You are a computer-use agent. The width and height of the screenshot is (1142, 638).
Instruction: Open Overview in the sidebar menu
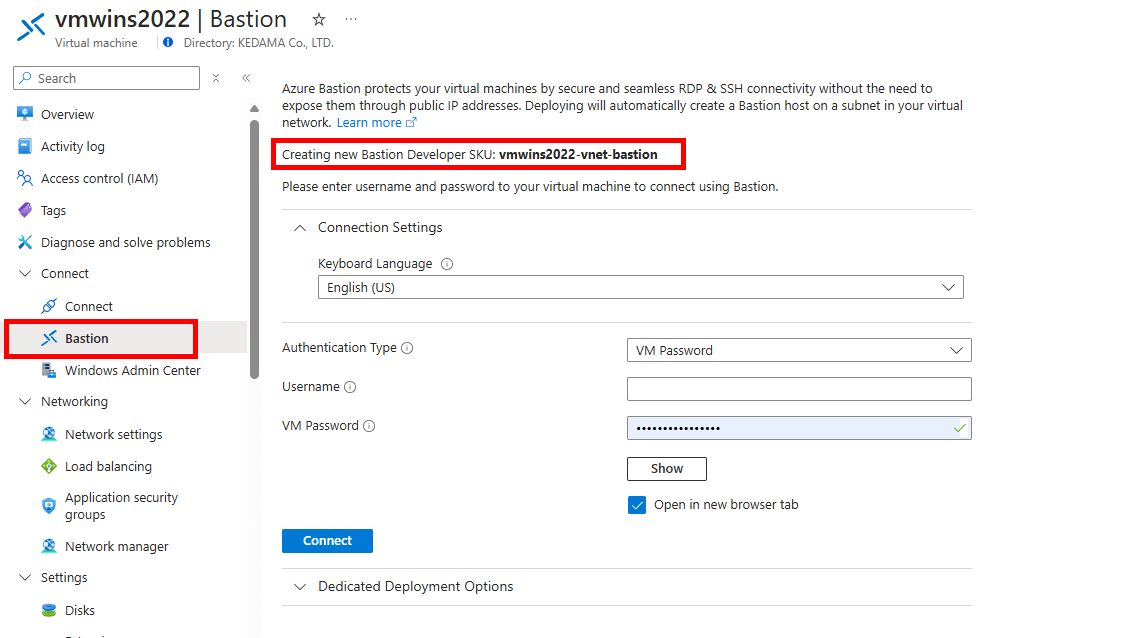pyautogui.click(x=67, y=114)
